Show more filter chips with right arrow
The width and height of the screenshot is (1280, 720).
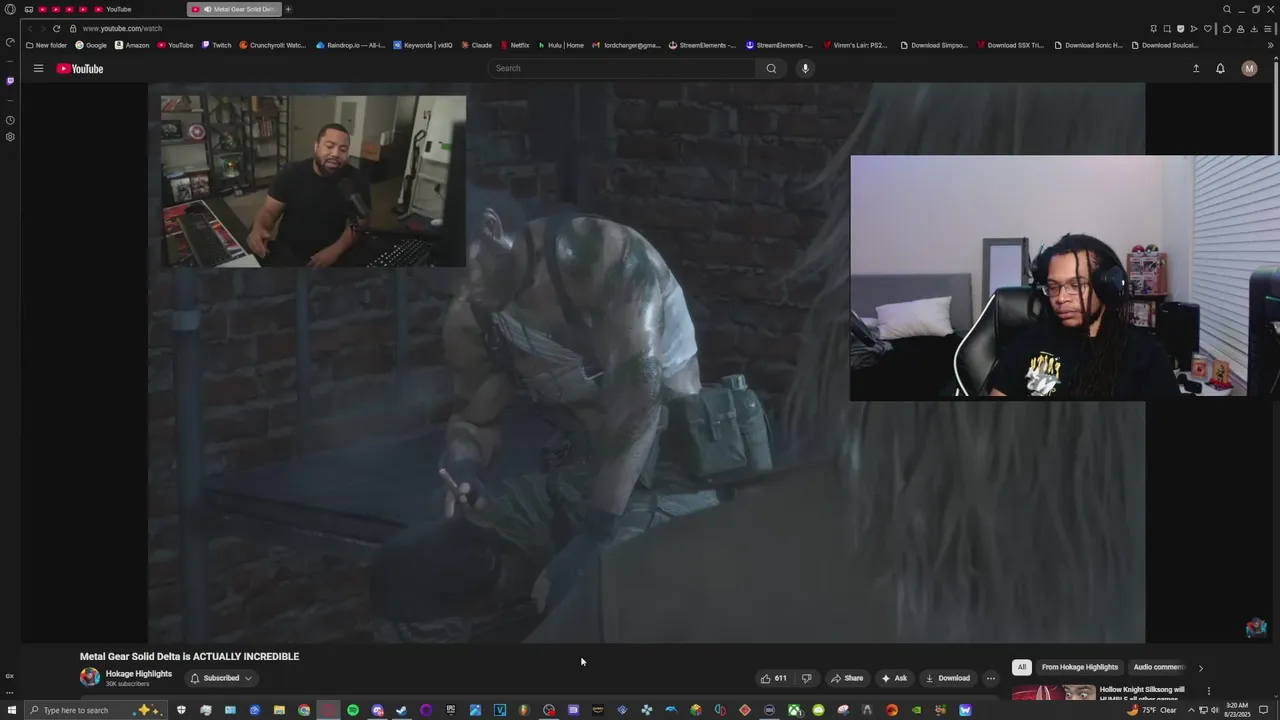tap(1201, 667)
